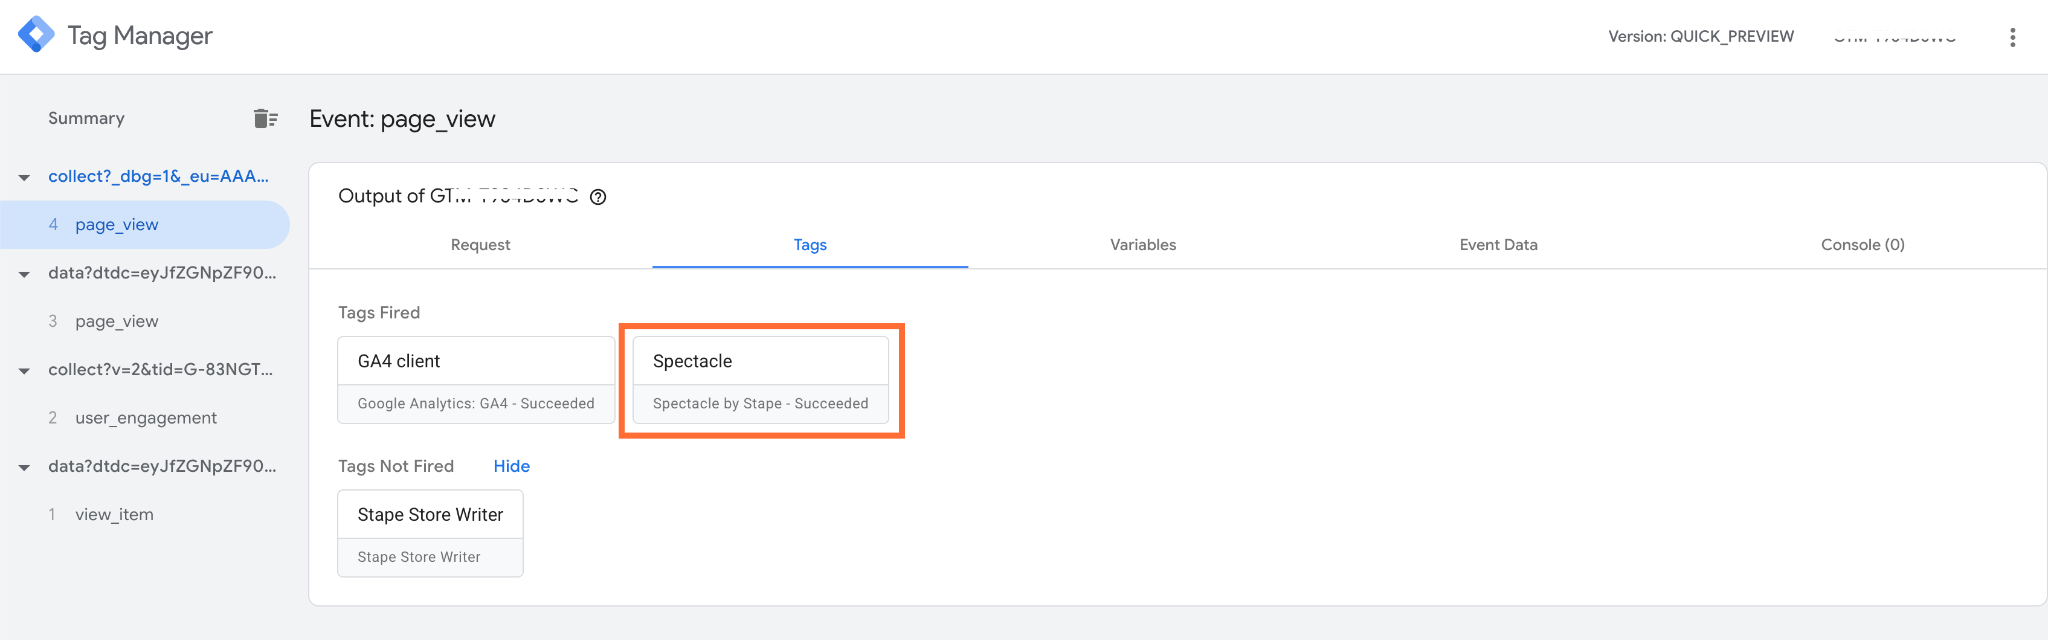
Task: Open the collect?_dbg=1&_eu=AAA request link
Action: click(158, 176)
